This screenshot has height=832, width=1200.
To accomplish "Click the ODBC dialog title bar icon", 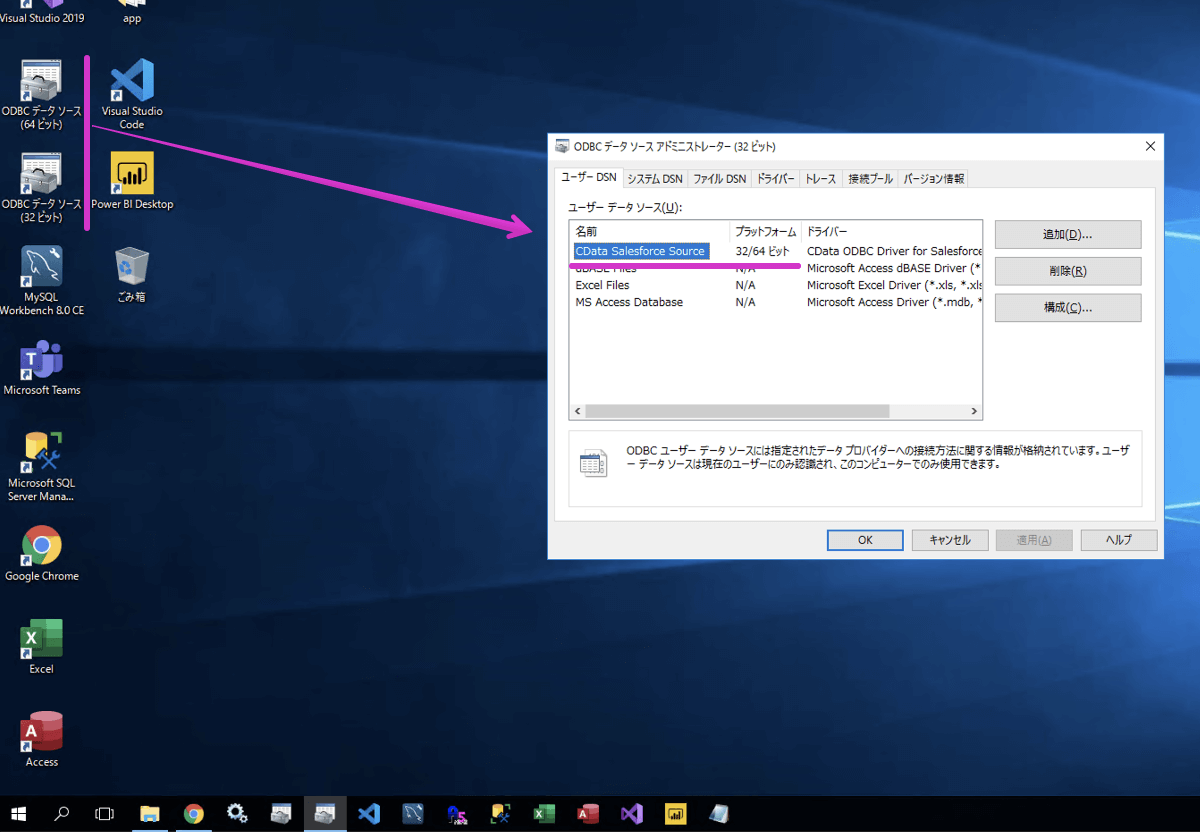I will [x=562, y=146].
